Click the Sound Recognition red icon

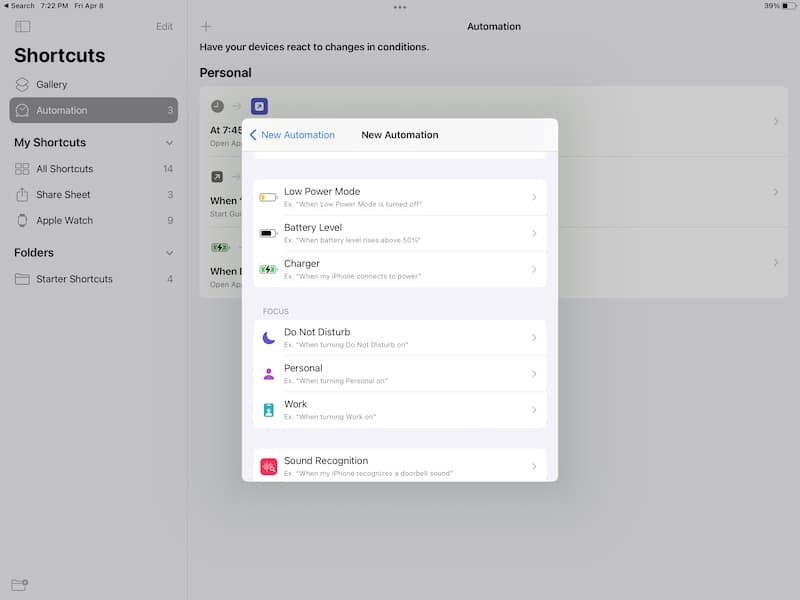pyautogui.click(x=268, y=466)
